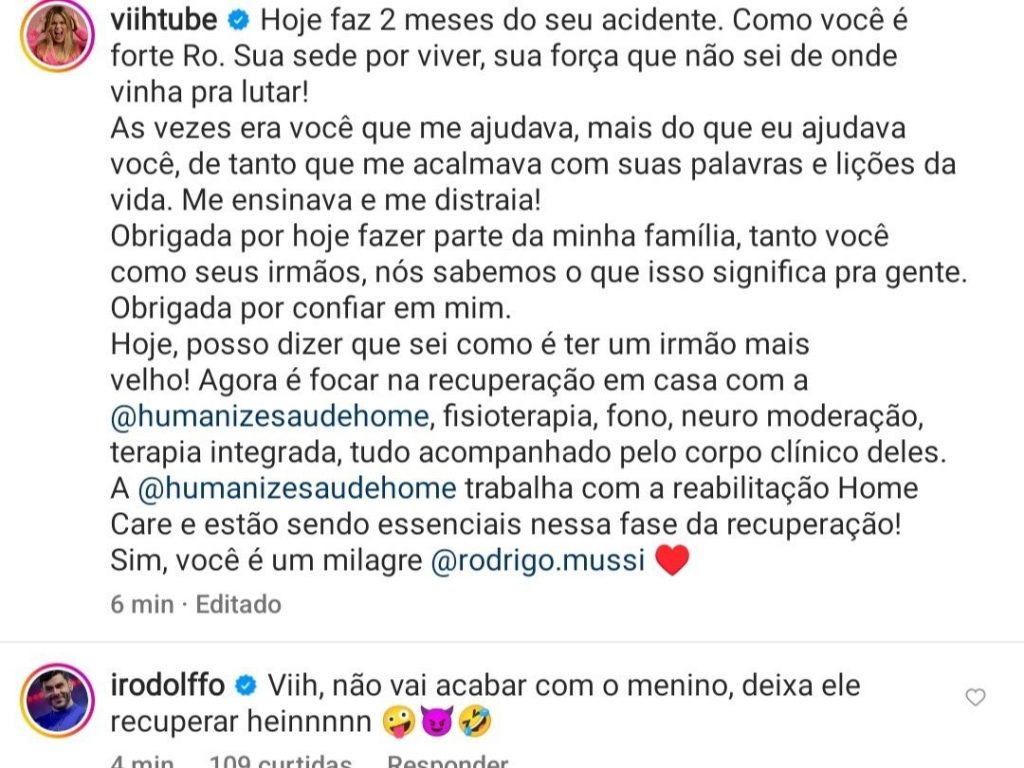Click the verified badge beside viihtube
1024x768 pixels.
click(238, 21)
